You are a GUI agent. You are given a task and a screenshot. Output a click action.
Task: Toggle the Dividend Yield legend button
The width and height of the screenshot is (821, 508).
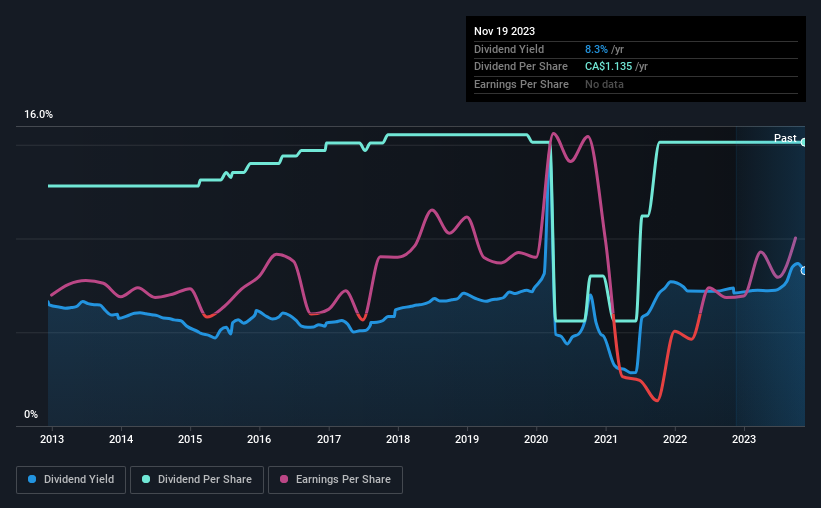point(71,480)
